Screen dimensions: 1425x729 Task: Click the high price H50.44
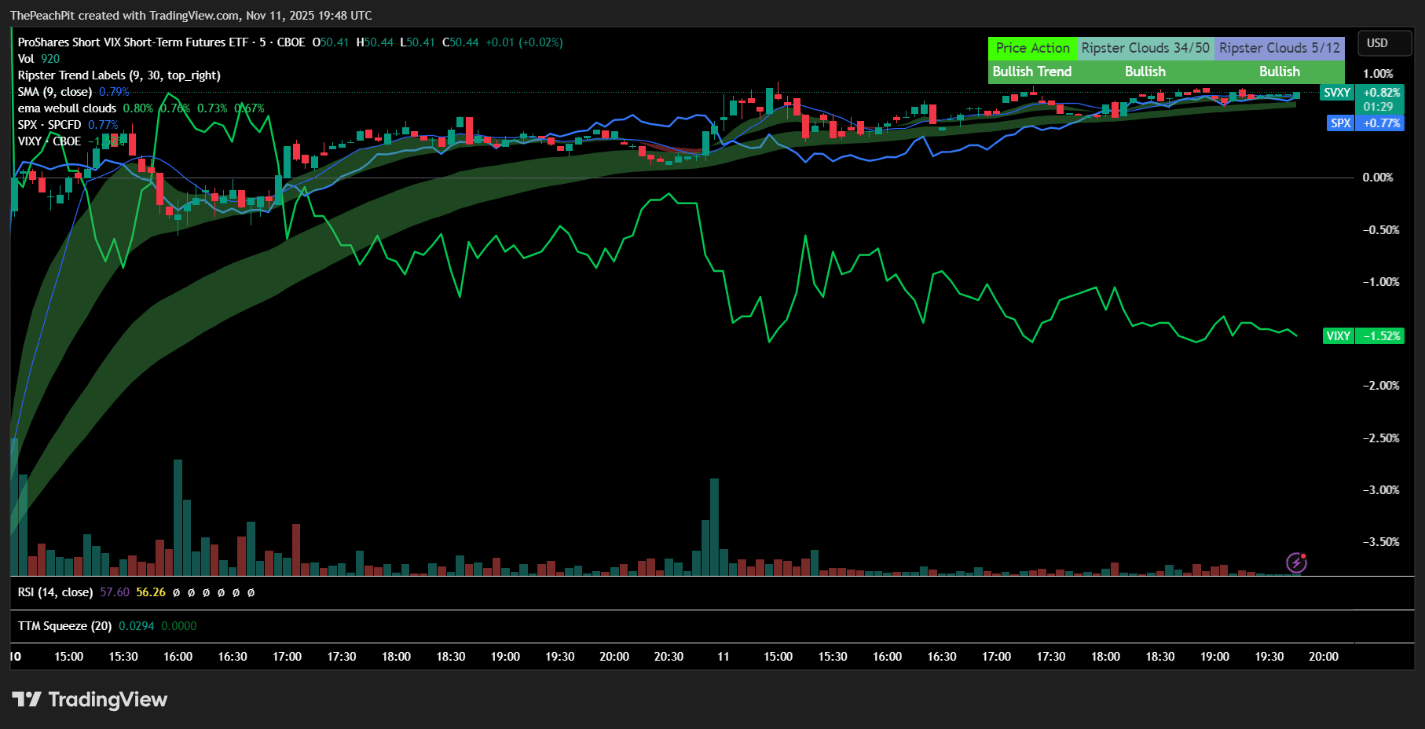click(x=375, y=43)
